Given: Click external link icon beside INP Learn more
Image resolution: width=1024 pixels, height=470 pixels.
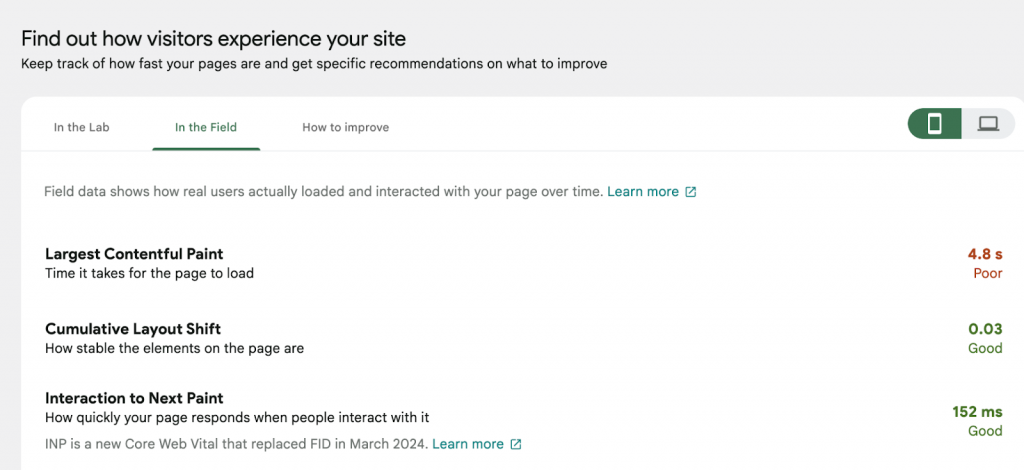Looking at the screenshot, I should pyautogui.click(x=516, y=444).
